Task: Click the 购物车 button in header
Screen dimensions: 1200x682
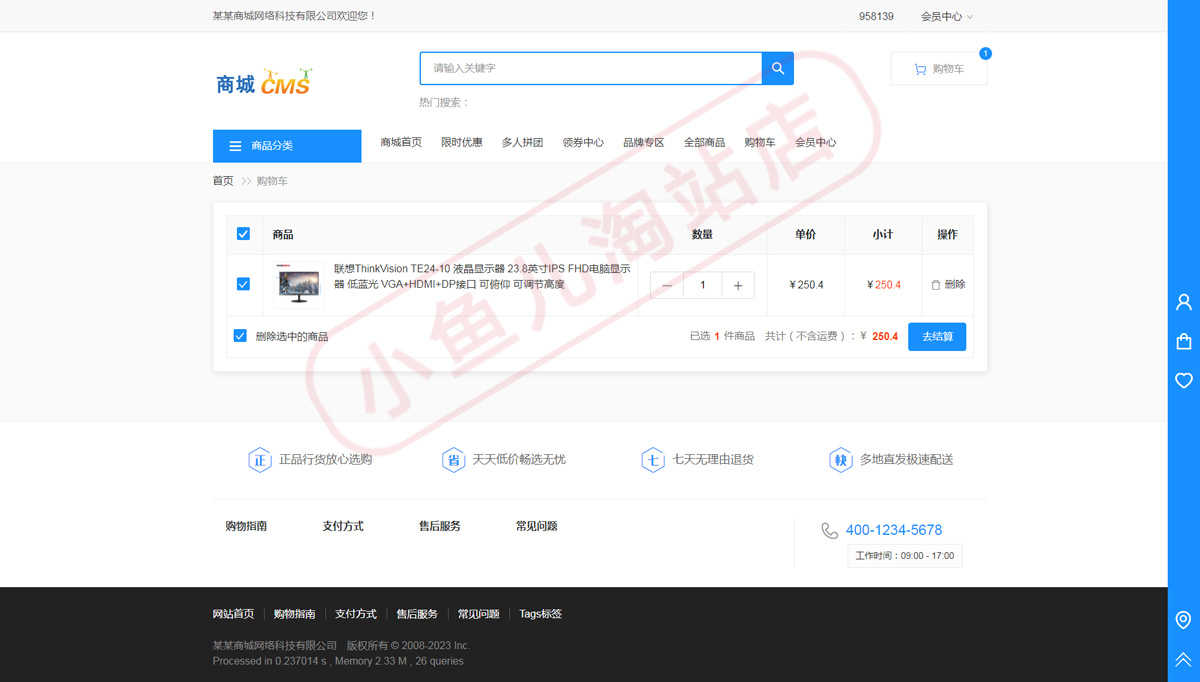Action: (939, 69)
